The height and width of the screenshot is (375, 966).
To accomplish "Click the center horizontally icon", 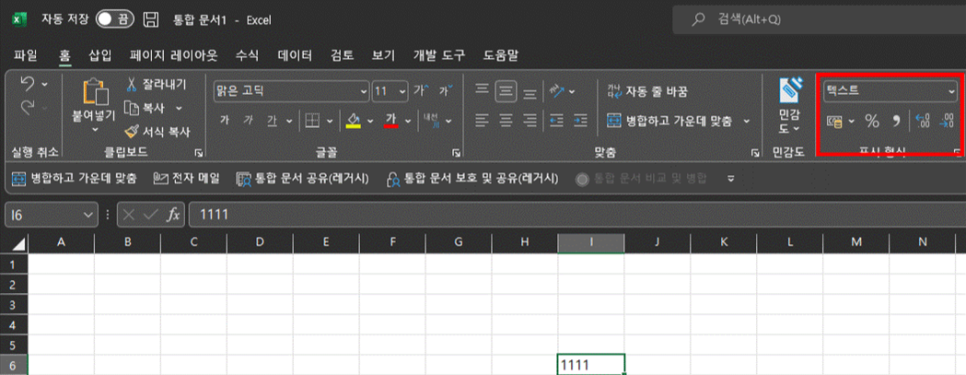I will pyautogui.click(x=506, y=121).
